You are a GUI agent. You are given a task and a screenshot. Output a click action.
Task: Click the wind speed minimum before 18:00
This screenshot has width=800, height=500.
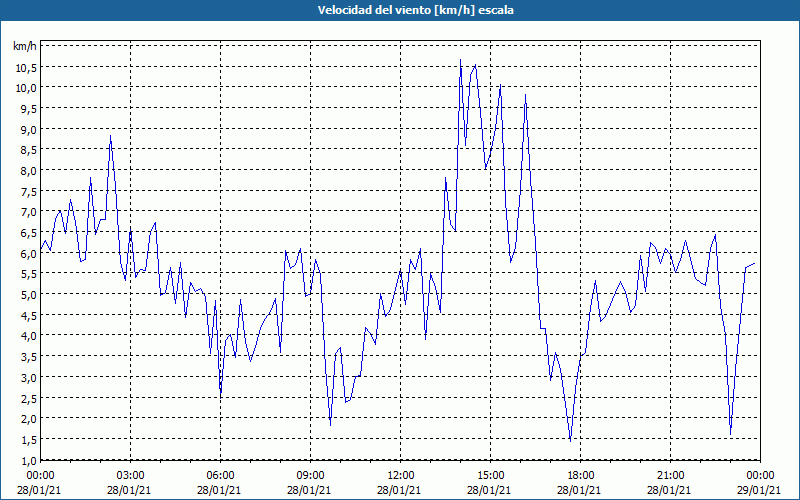[x=570, y=441]
